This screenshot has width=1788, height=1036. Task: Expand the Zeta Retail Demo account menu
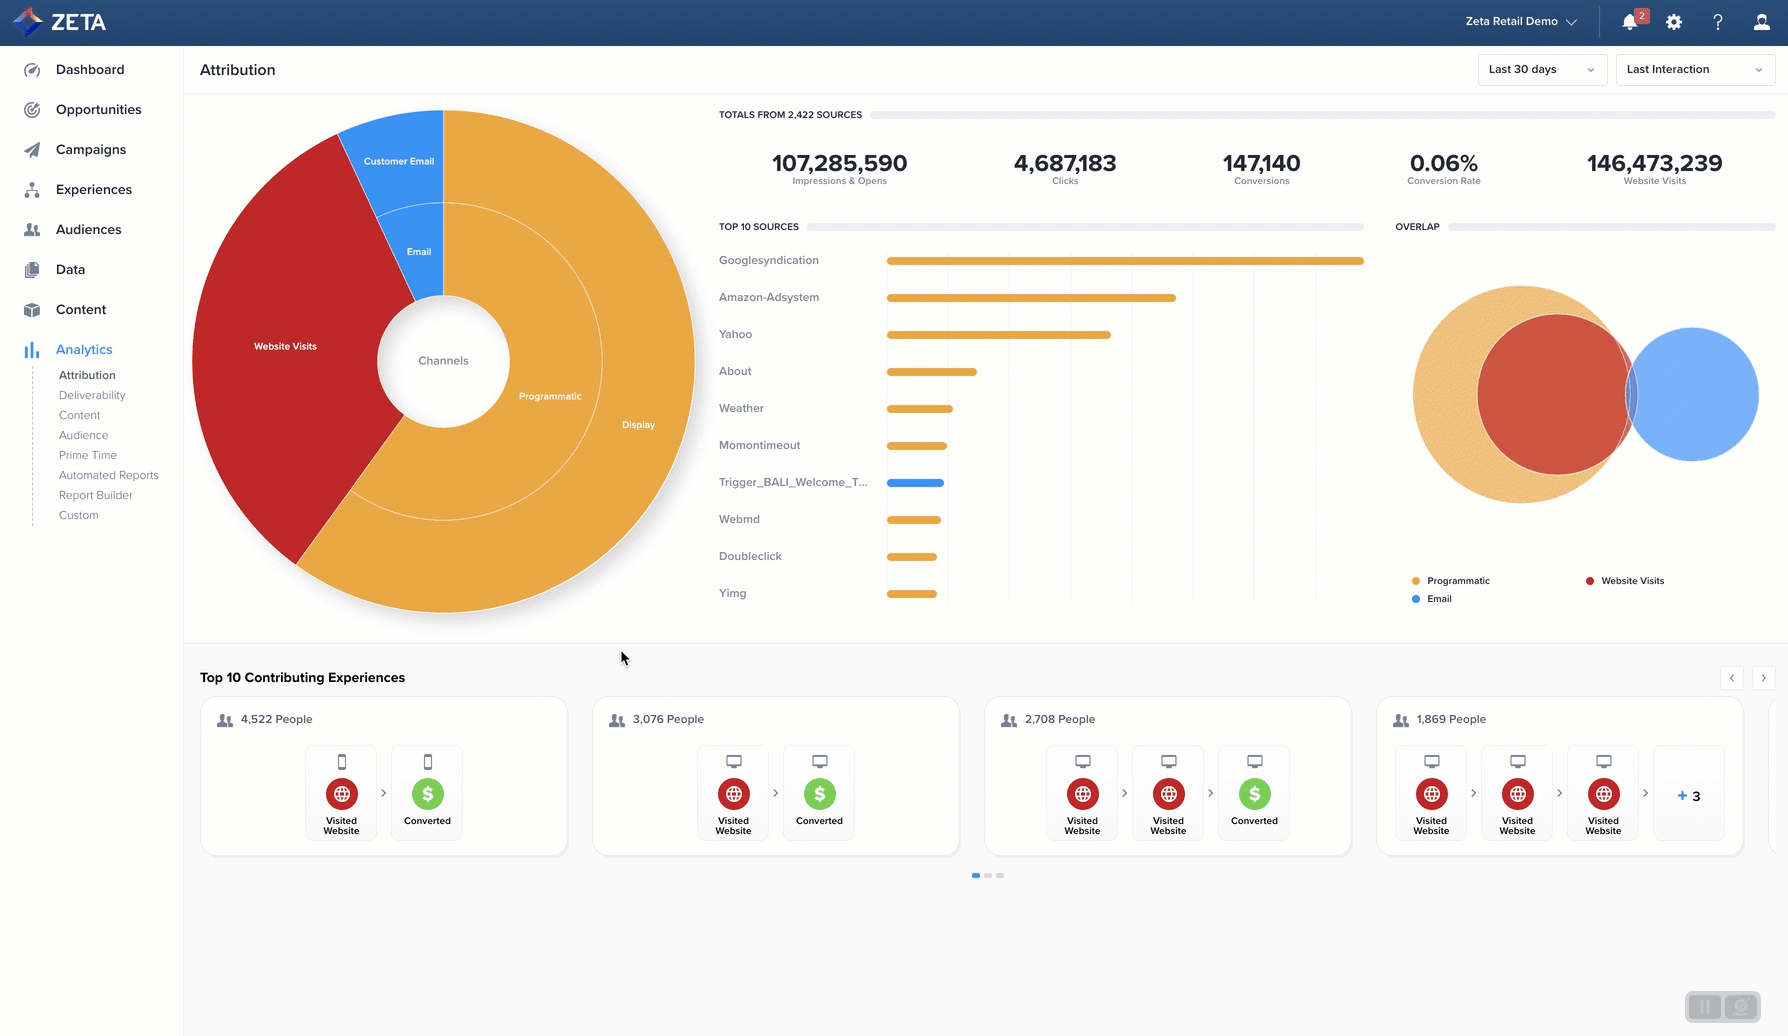click(1520, 22)
